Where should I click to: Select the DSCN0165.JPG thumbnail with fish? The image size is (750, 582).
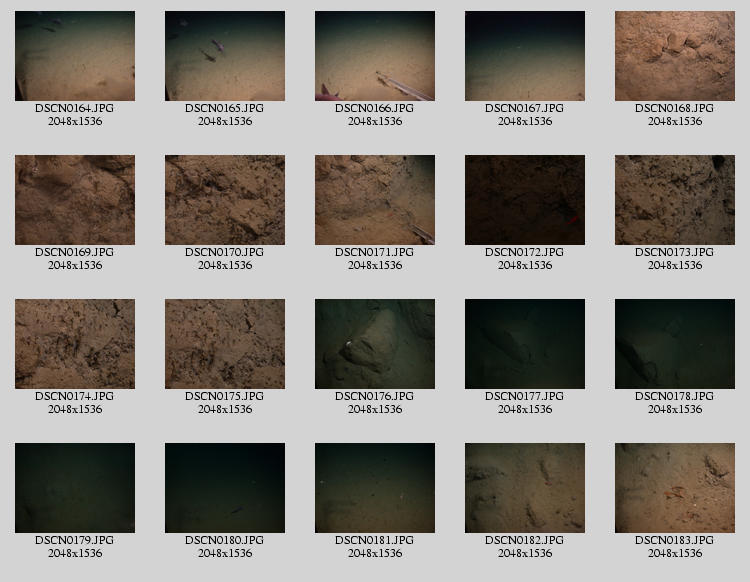[x=225, y=56]
